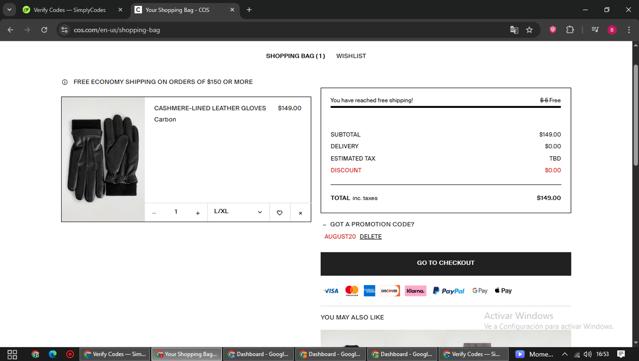Select the Your Shopping Bag COS tab
639x361 pixels.
(177, 10)
